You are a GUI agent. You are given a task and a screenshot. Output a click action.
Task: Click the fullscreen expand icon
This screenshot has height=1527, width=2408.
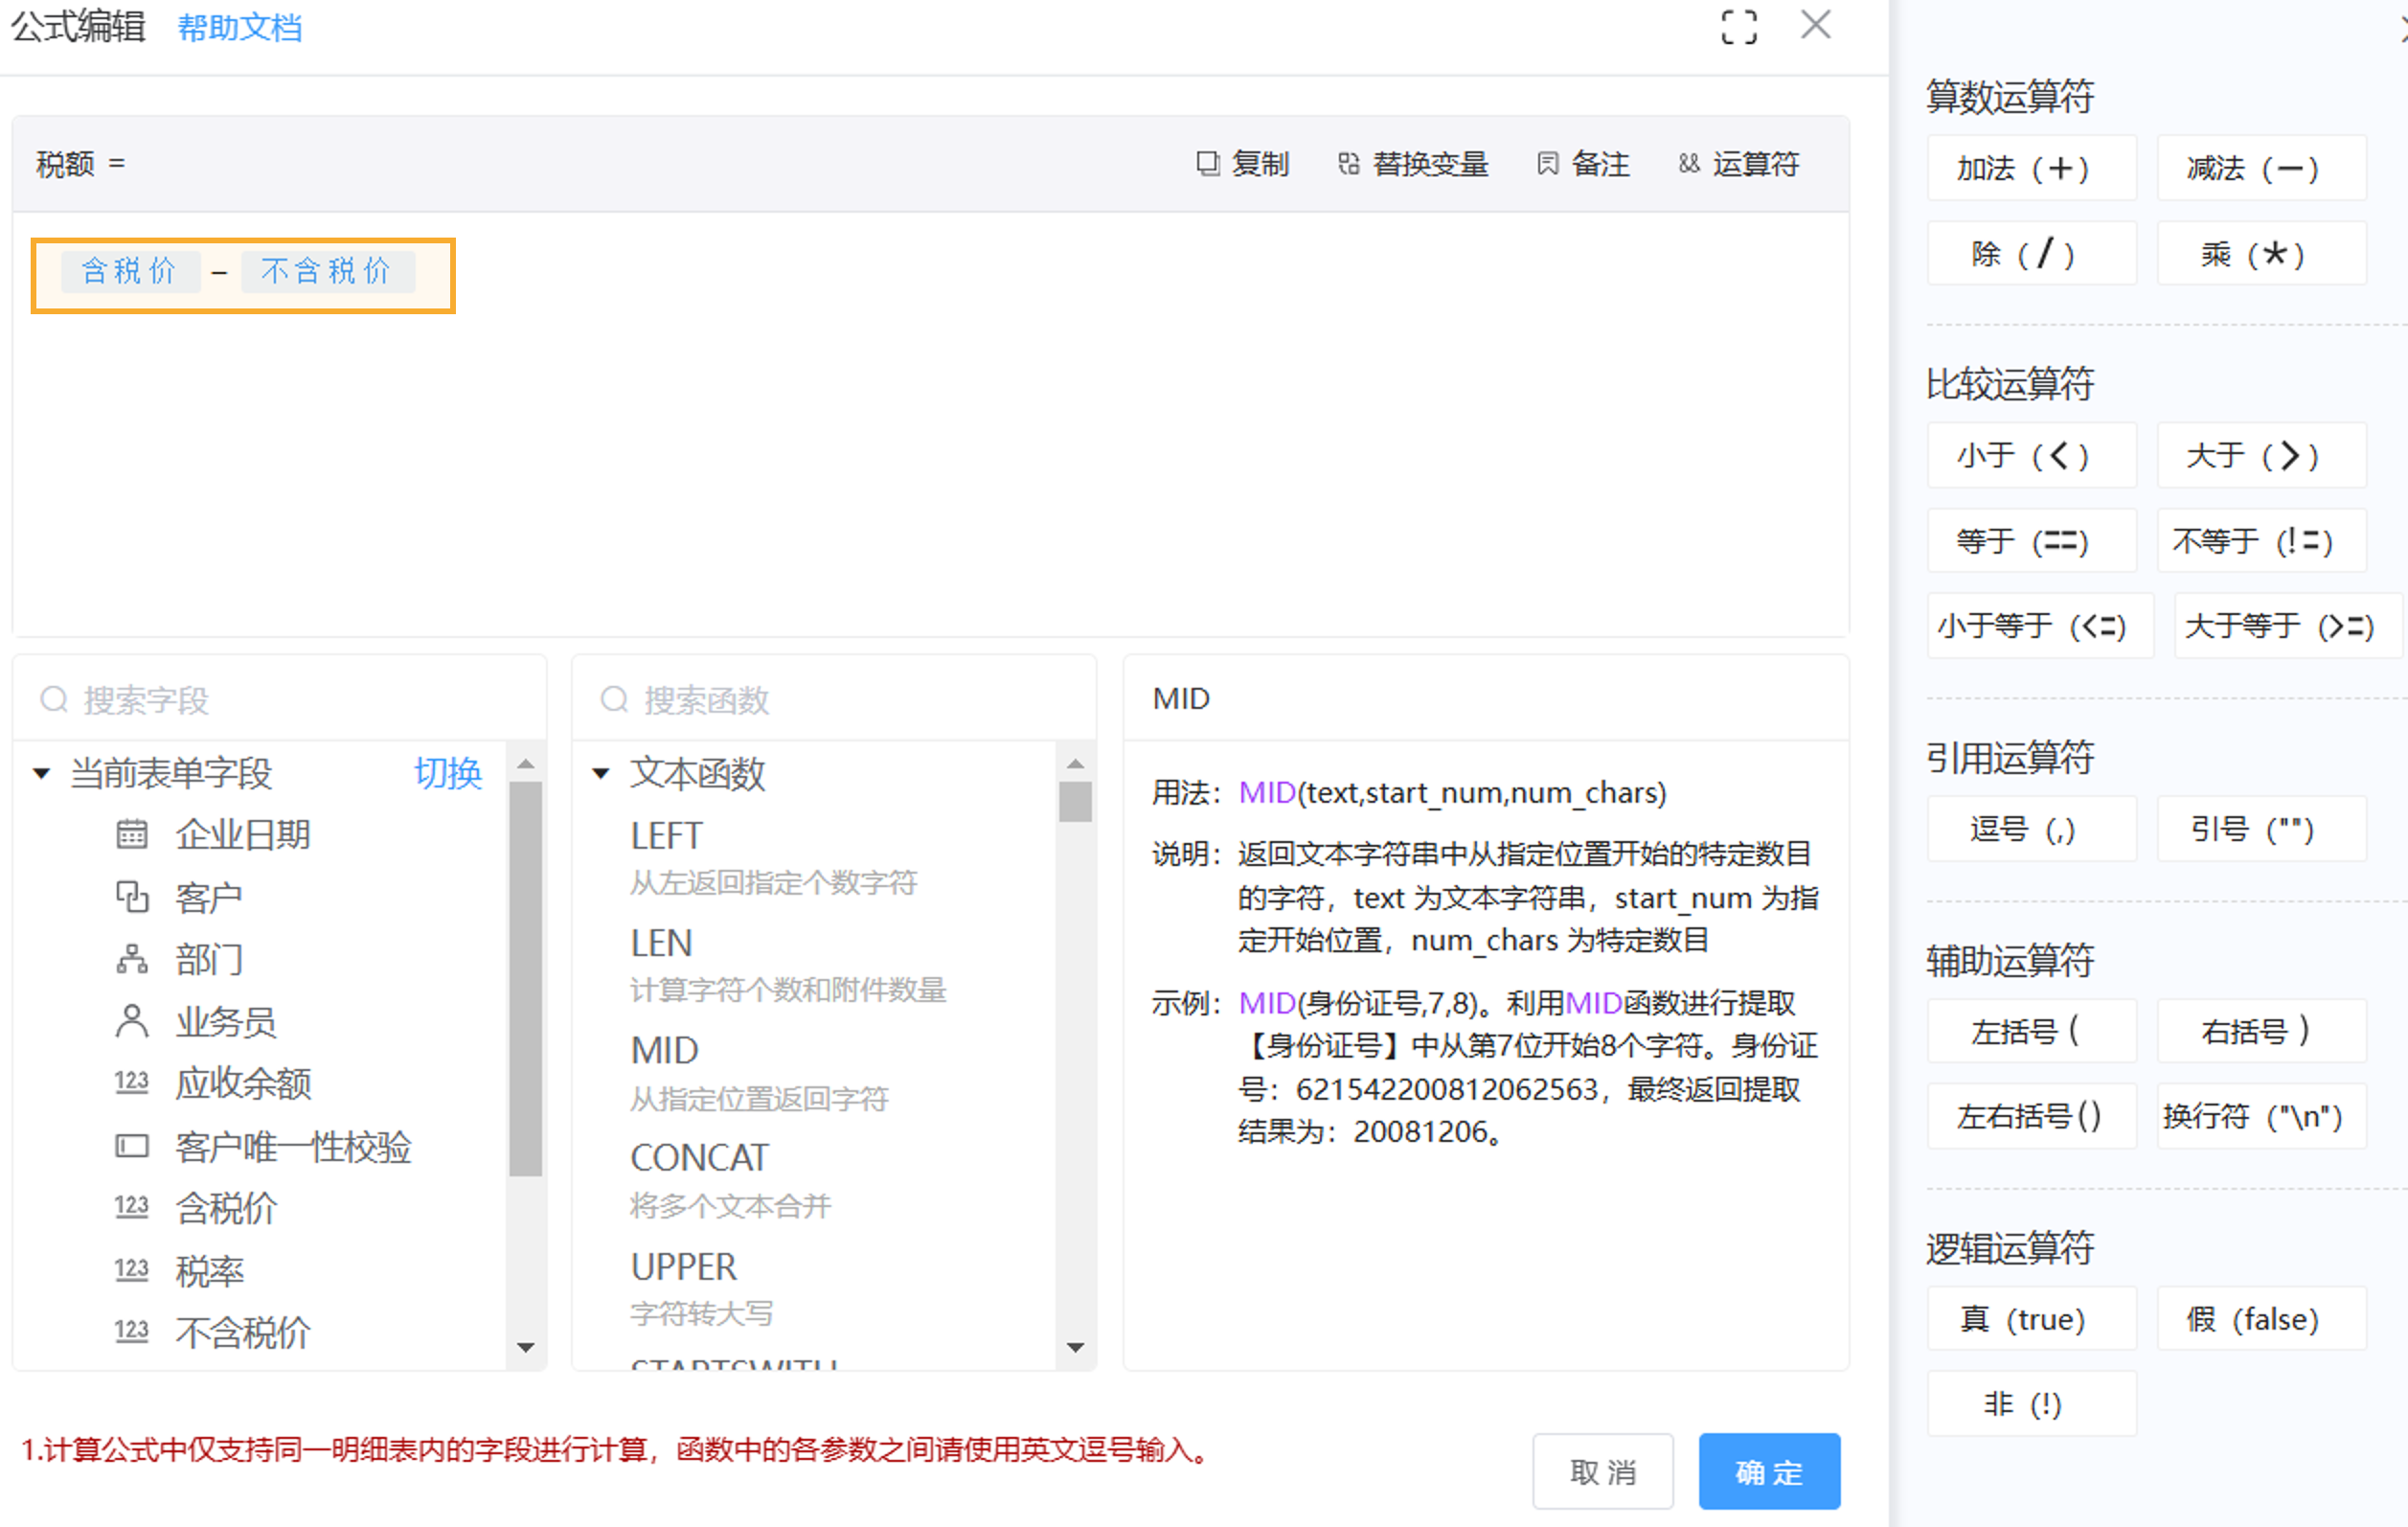(1738, 28)
